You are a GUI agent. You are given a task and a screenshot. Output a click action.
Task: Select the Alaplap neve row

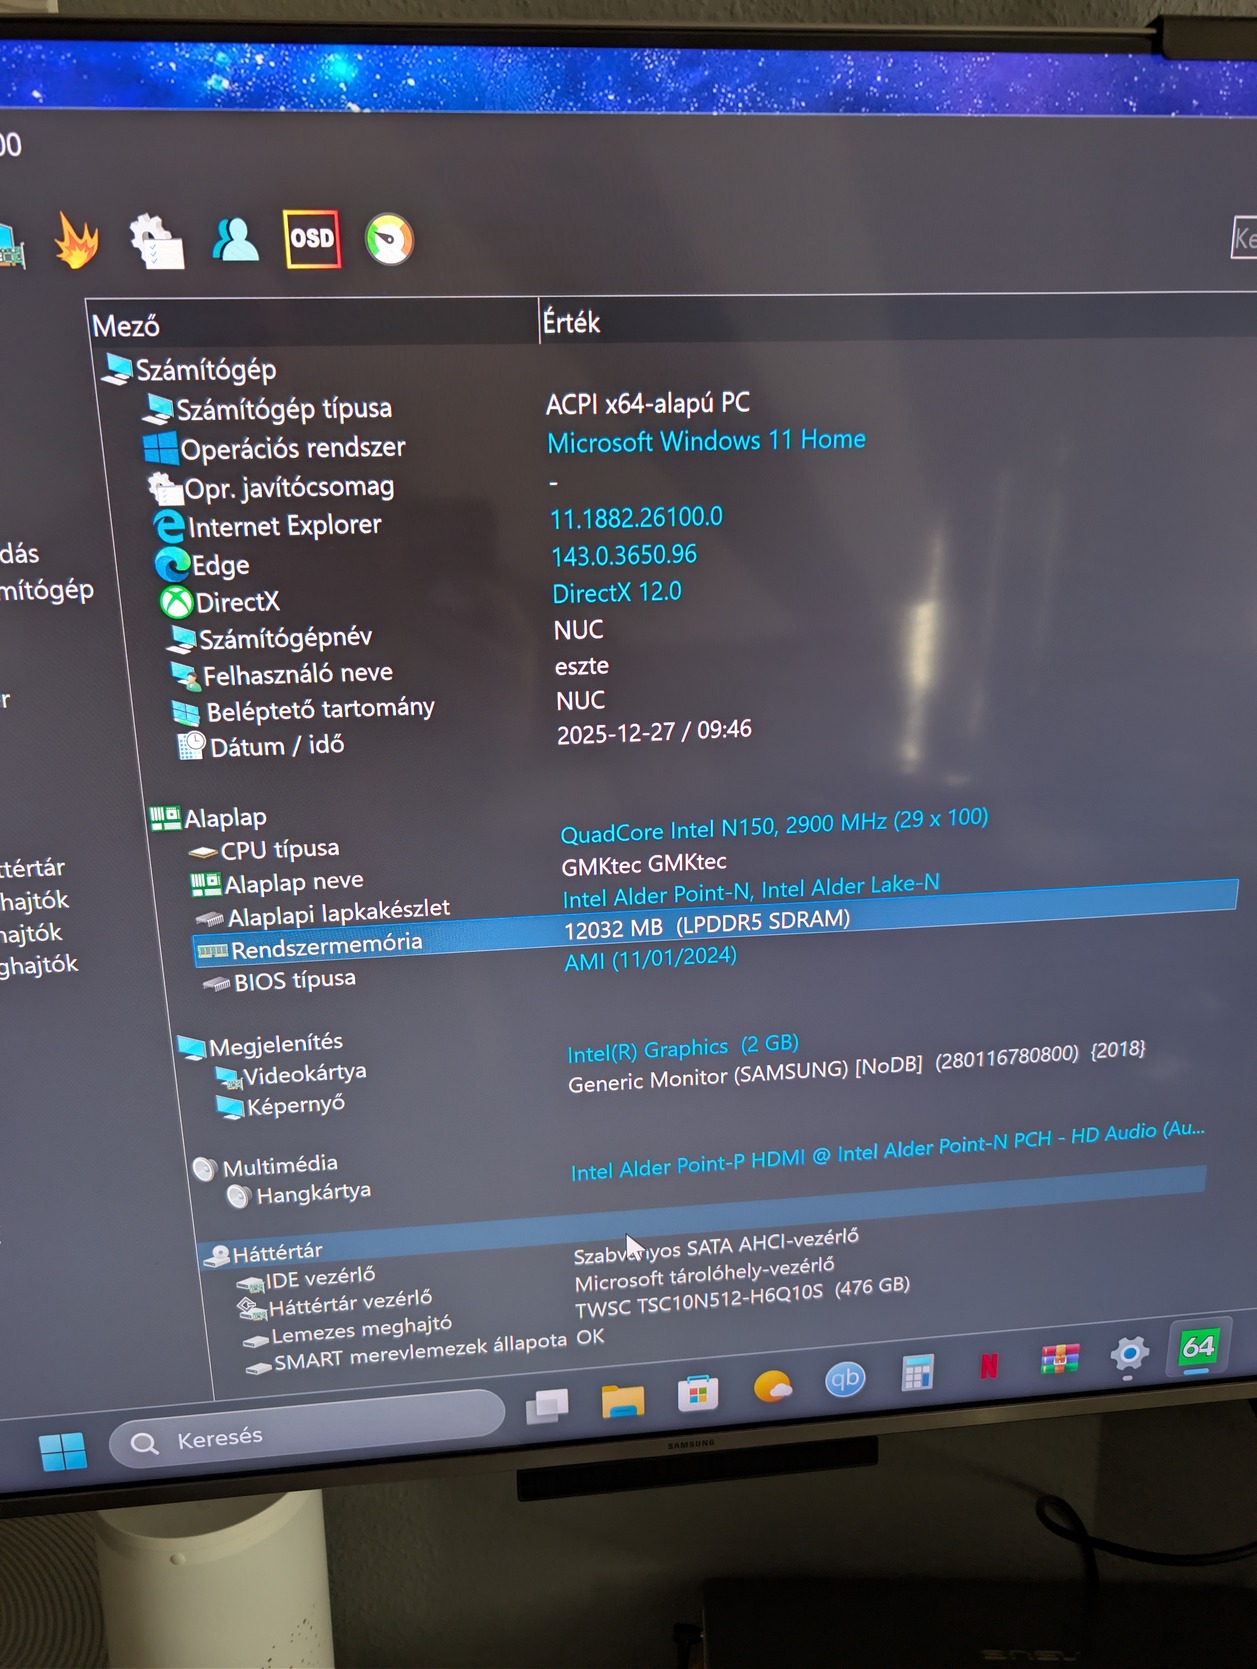click(x=277, y=883)
